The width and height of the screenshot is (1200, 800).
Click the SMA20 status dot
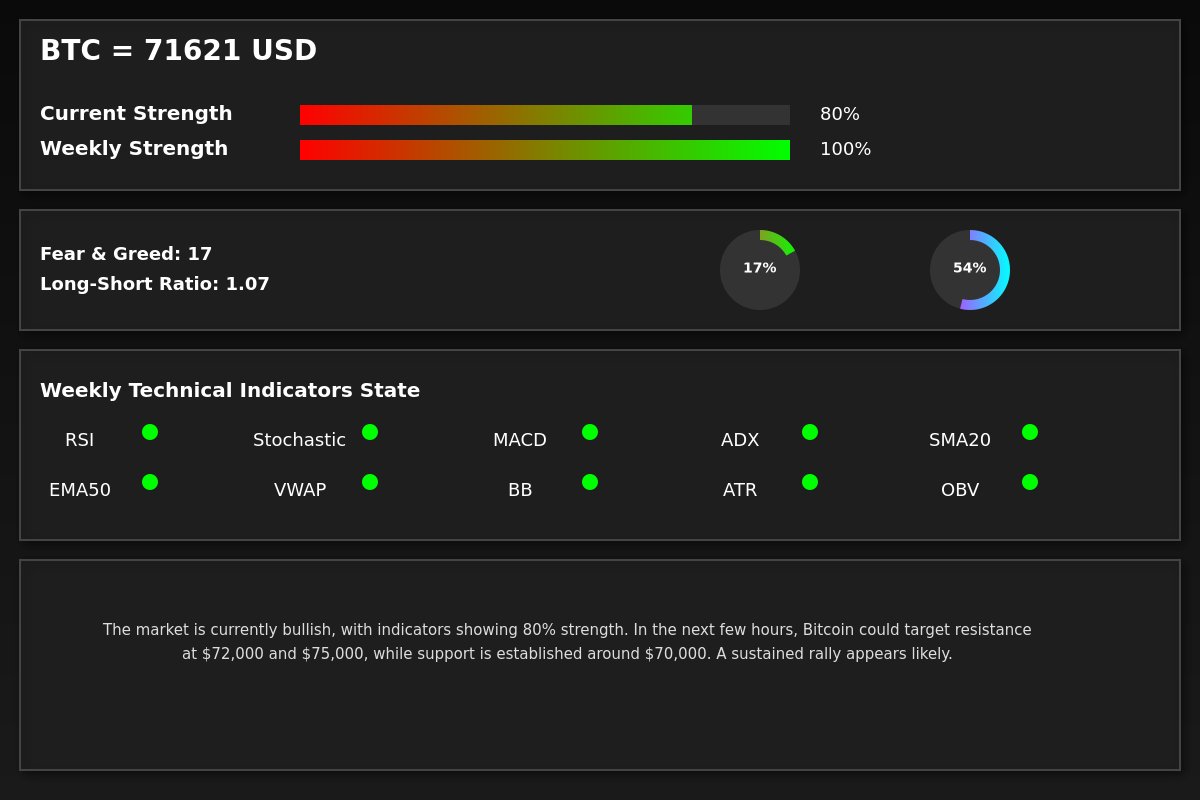(1030, 432)
